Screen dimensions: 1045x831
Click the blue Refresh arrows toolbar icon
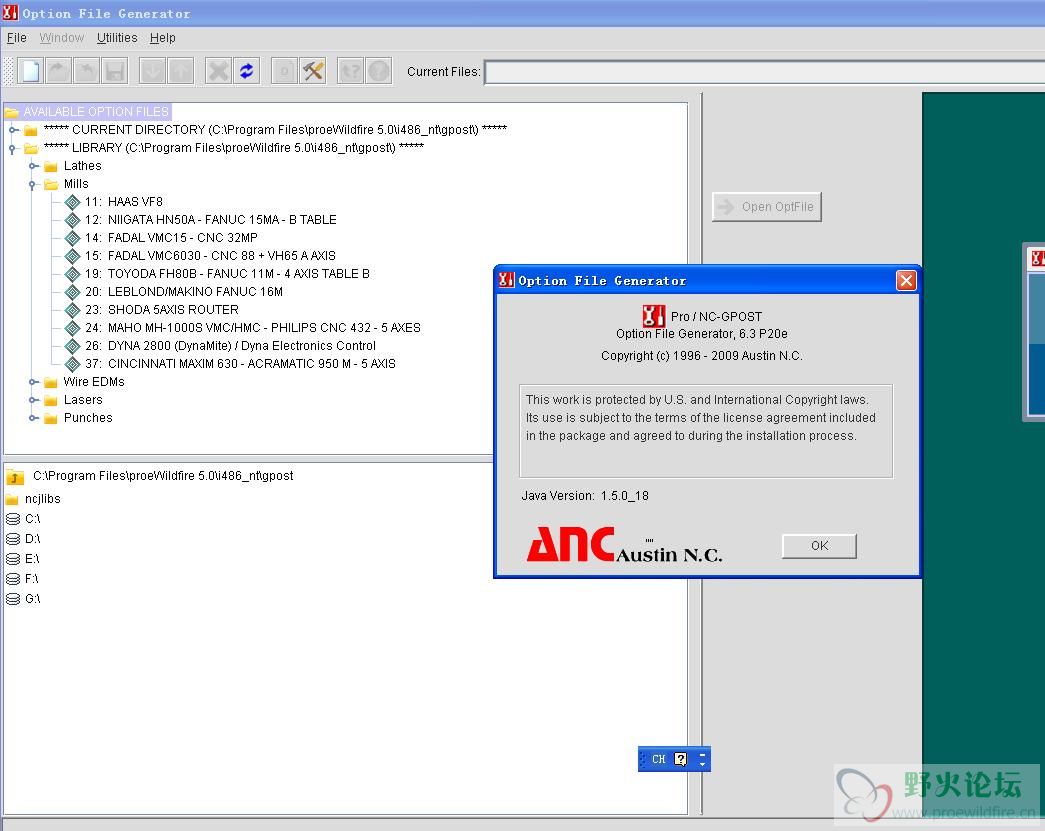click(x=247, y=71)
